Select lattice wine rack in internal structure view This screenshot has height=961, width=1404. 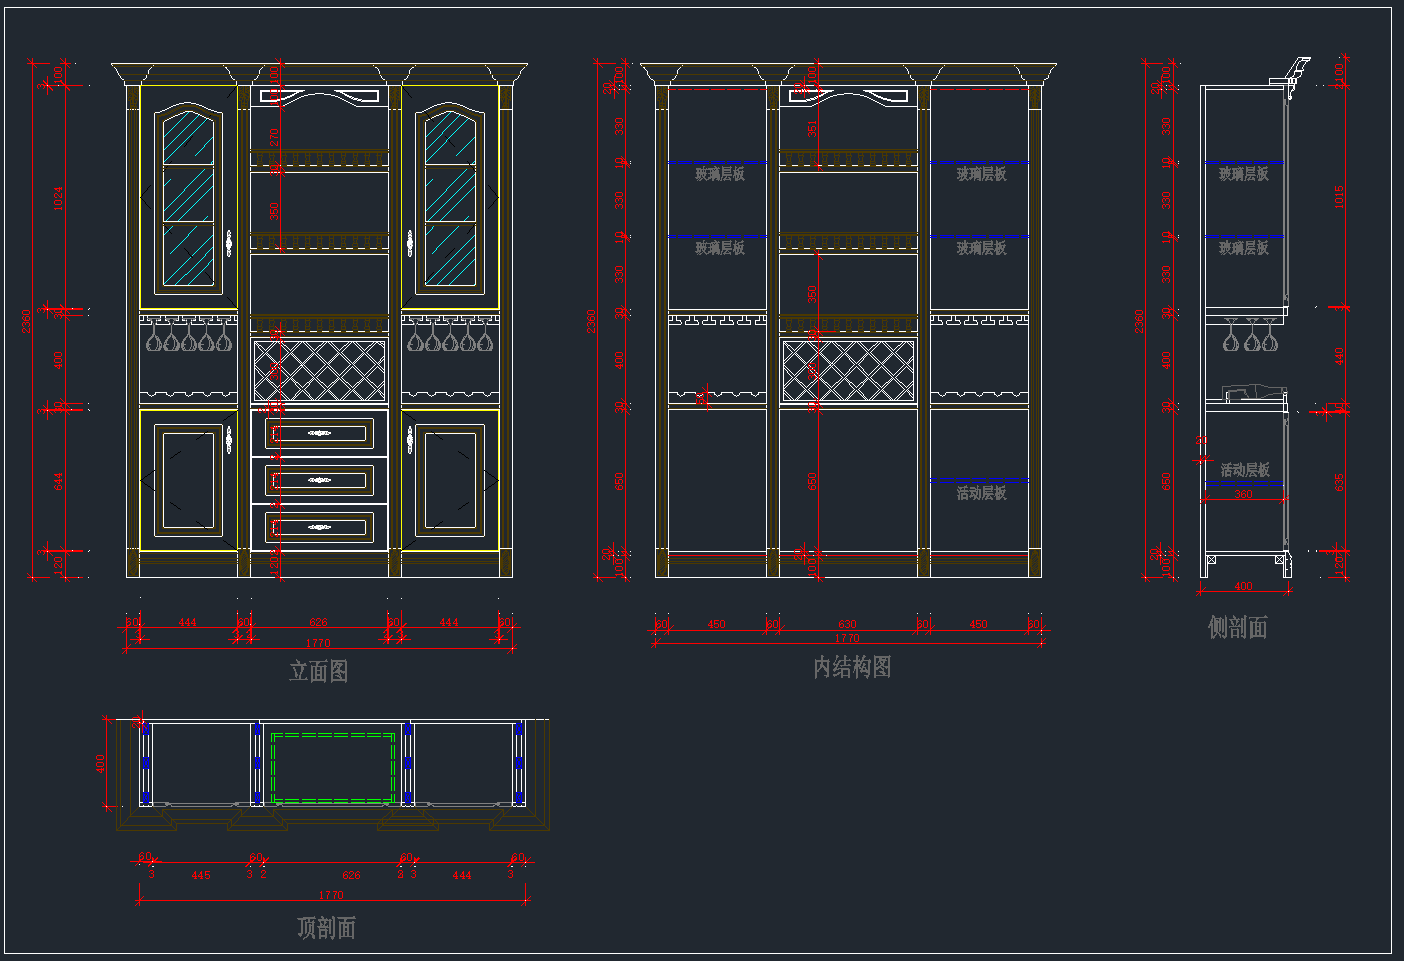coord(848,371)
